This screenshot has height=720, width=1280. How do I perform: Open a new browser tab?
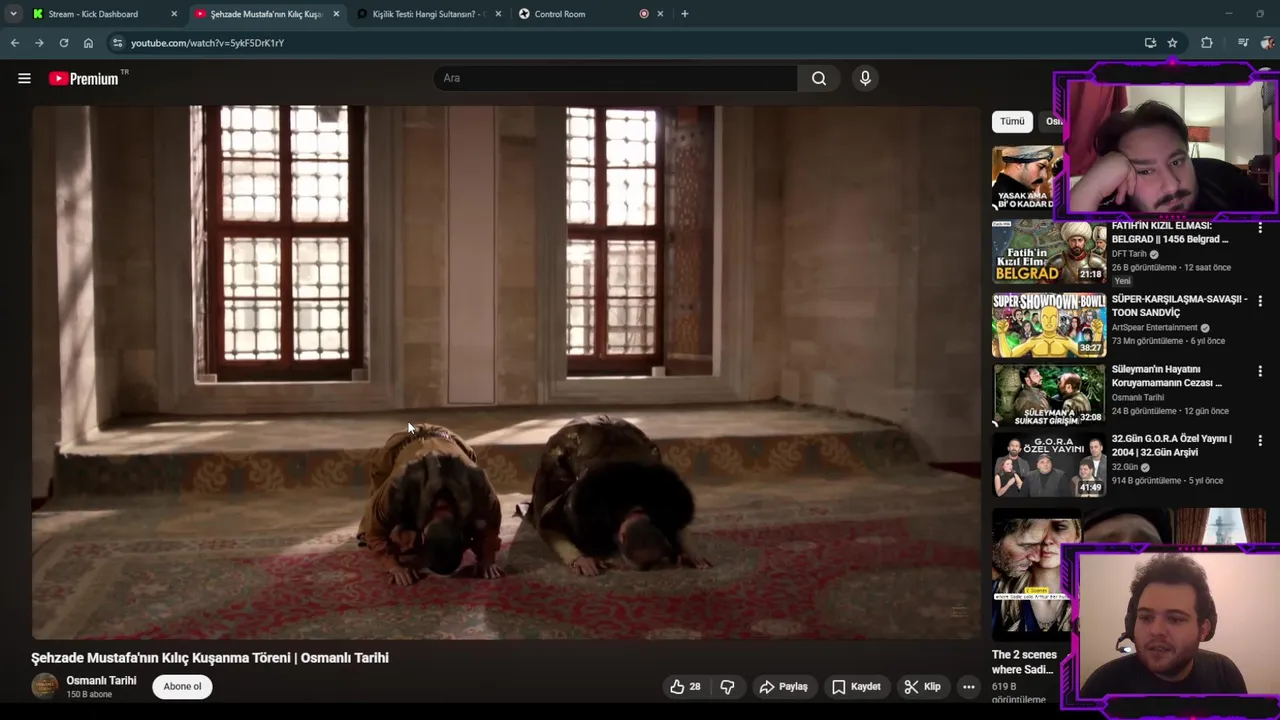click(684, 14)
